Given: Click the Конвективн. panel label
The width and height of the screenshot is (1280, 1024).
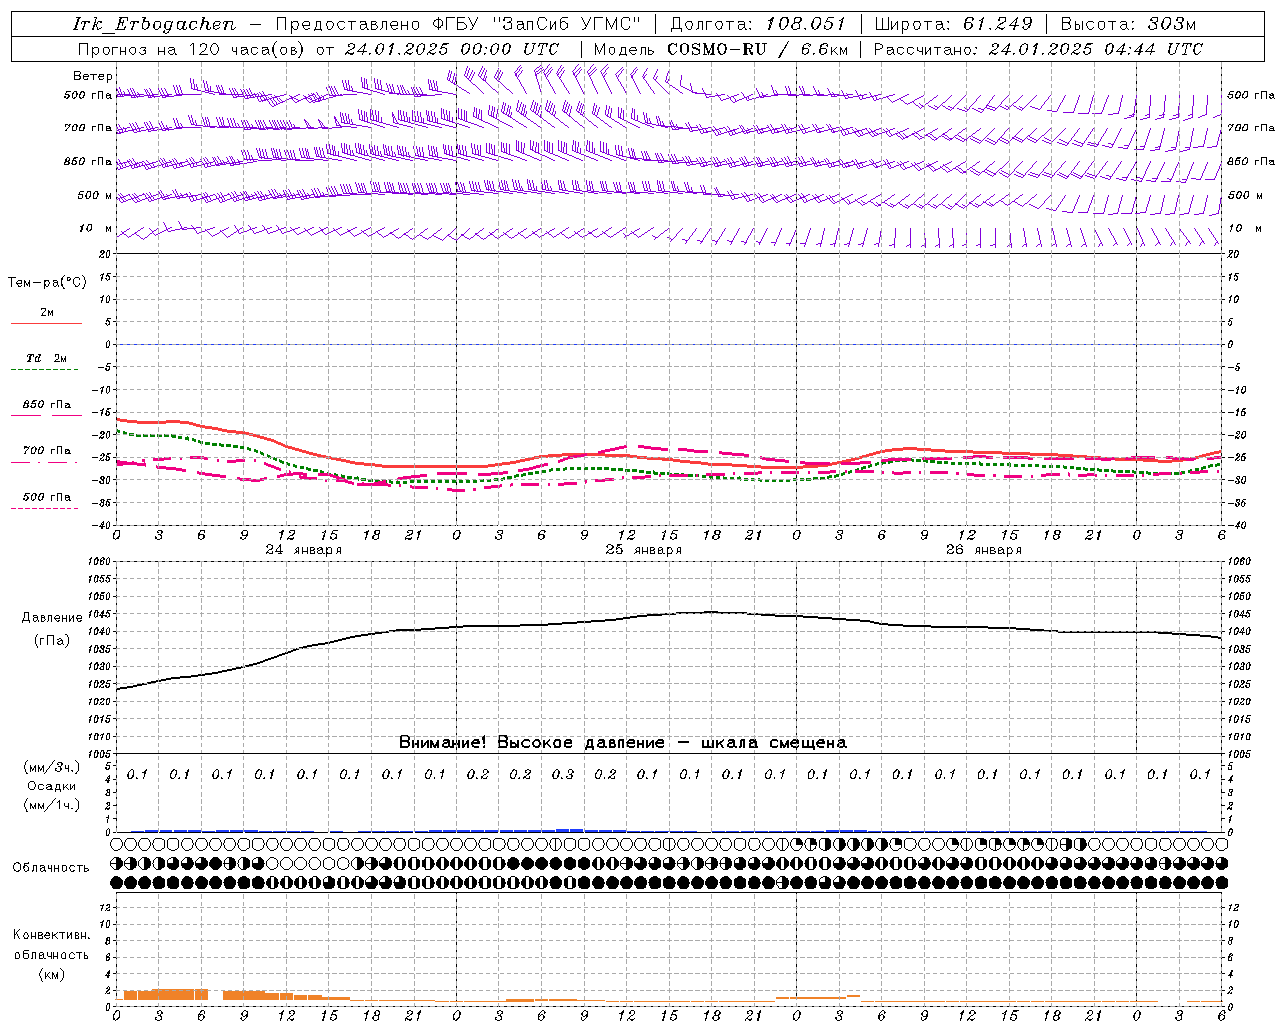Looking at the screenshot, I should (51, 935).
